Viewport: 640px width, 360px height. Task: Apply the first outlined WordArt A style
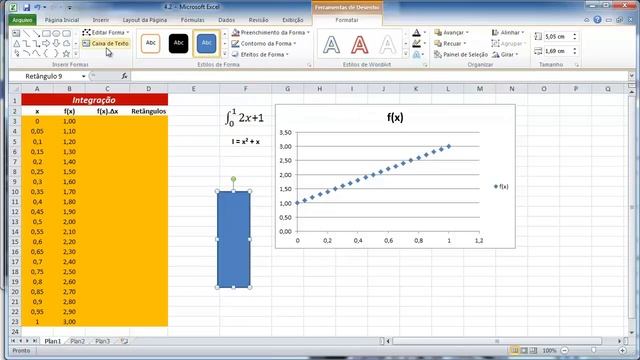point(331,44)
